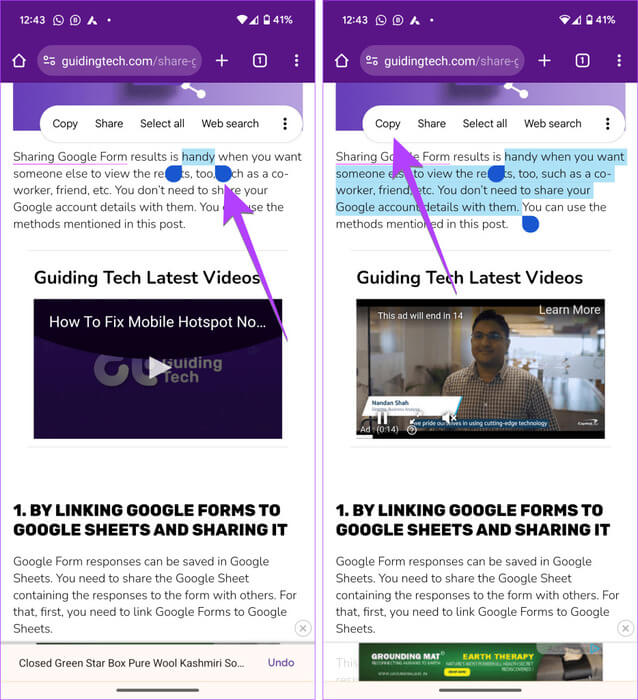Pause the video ad in right screen
Screen dimensions: 638x700
coord(382,419)
